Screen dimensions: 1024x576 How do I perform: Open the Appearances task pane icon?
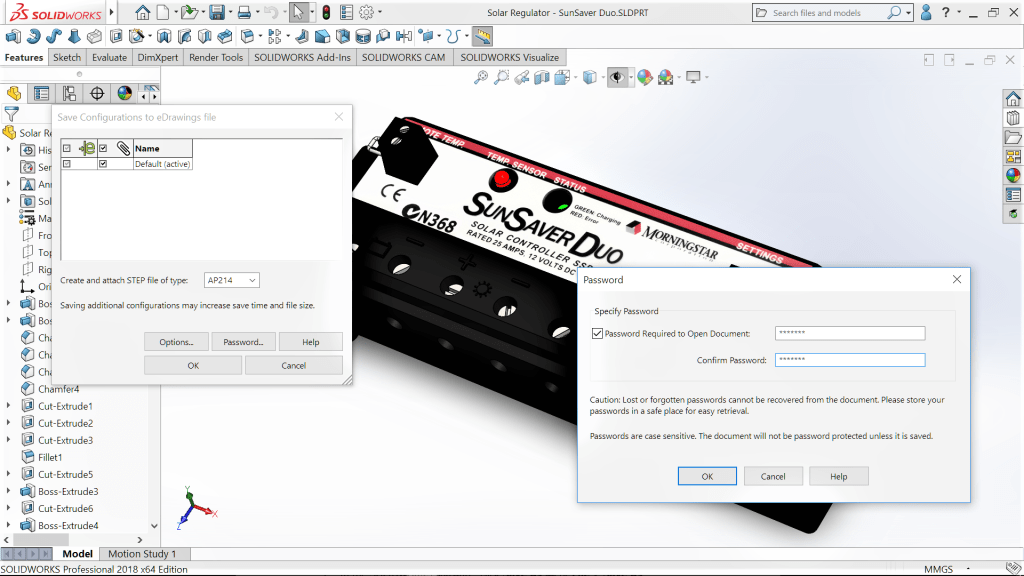tap(1013, 175)
